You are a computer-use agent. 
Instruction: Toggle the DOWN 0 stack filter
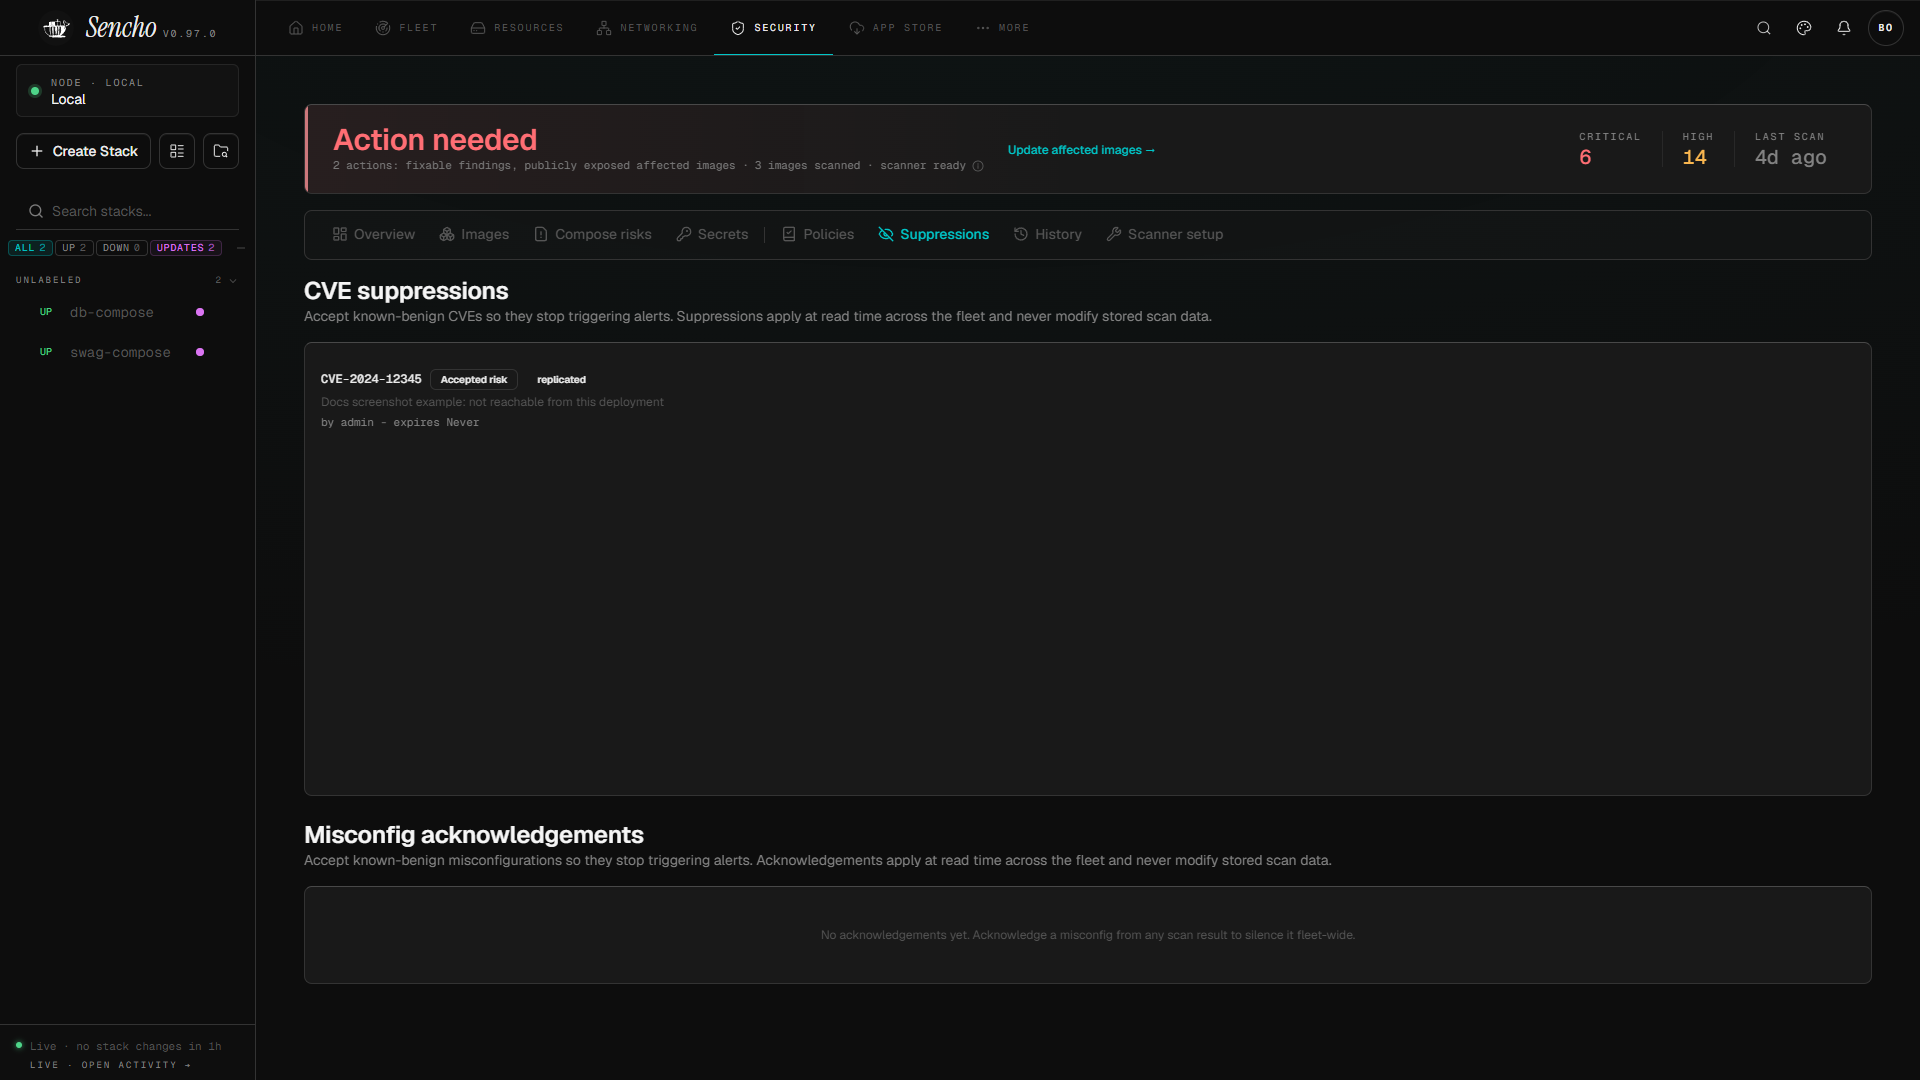click(121, 248)
